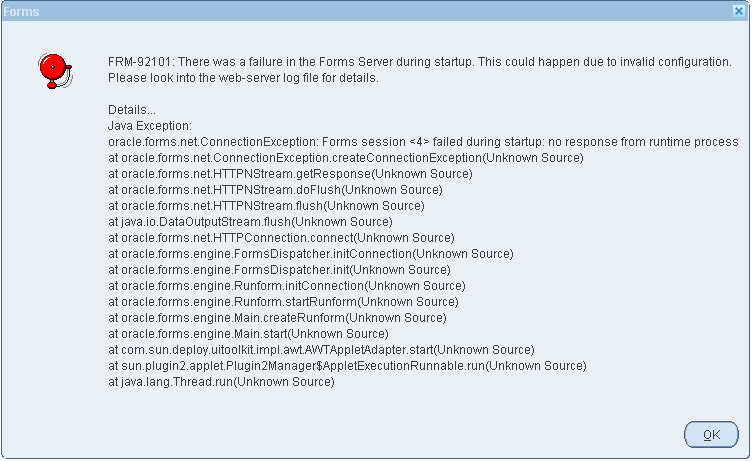Select the AWTAppletAdapter.start stack line
The image size is (752, 461).
click(x=321, y=350)
